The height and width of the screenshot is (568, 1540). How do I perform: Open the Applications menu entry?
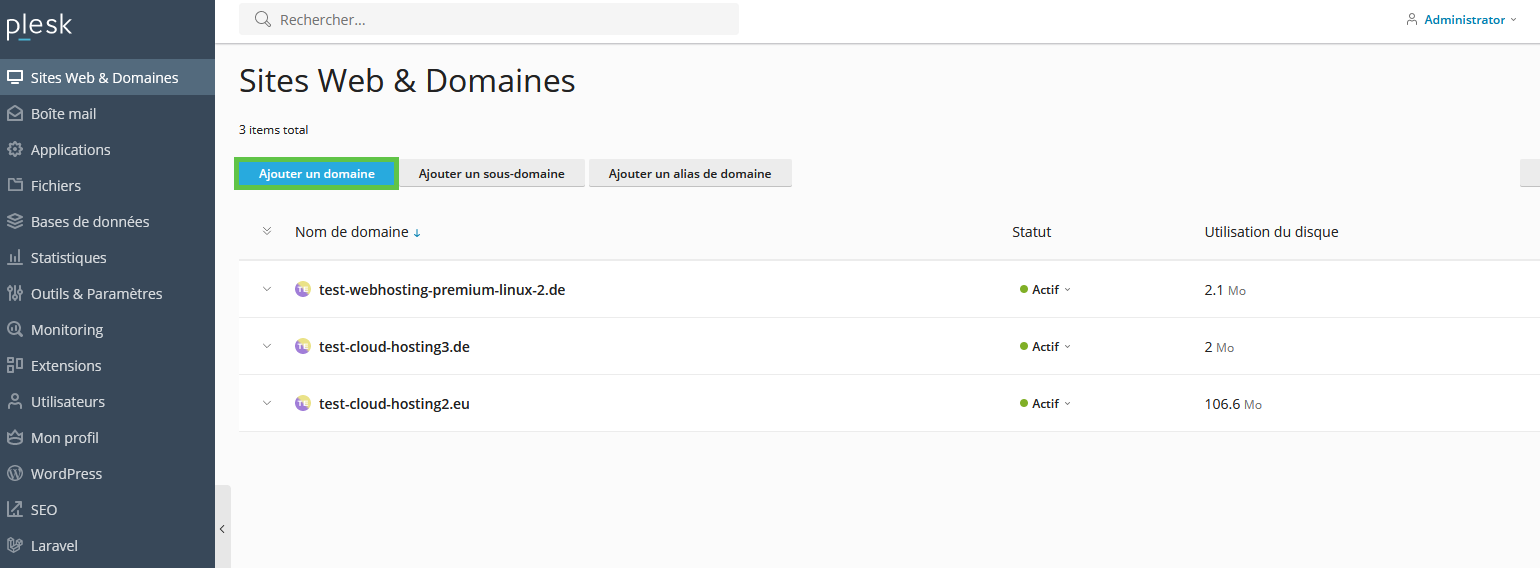point(107,149)
